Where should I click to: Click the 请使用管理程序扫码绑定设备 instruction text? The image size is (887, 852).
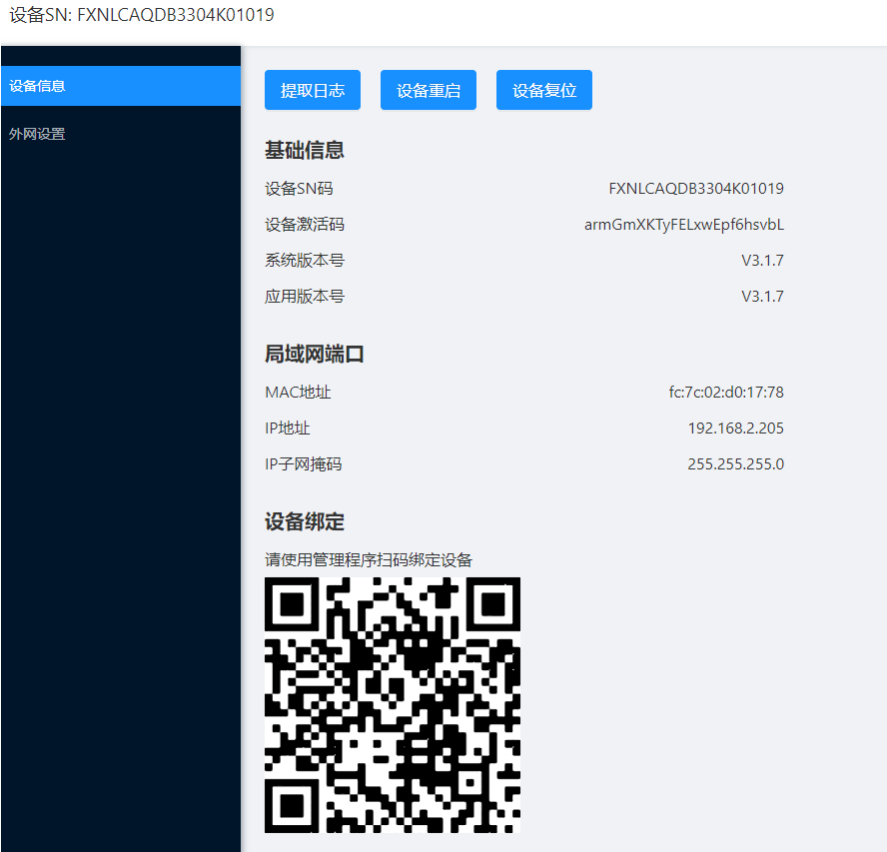click(x=368, y=560)
